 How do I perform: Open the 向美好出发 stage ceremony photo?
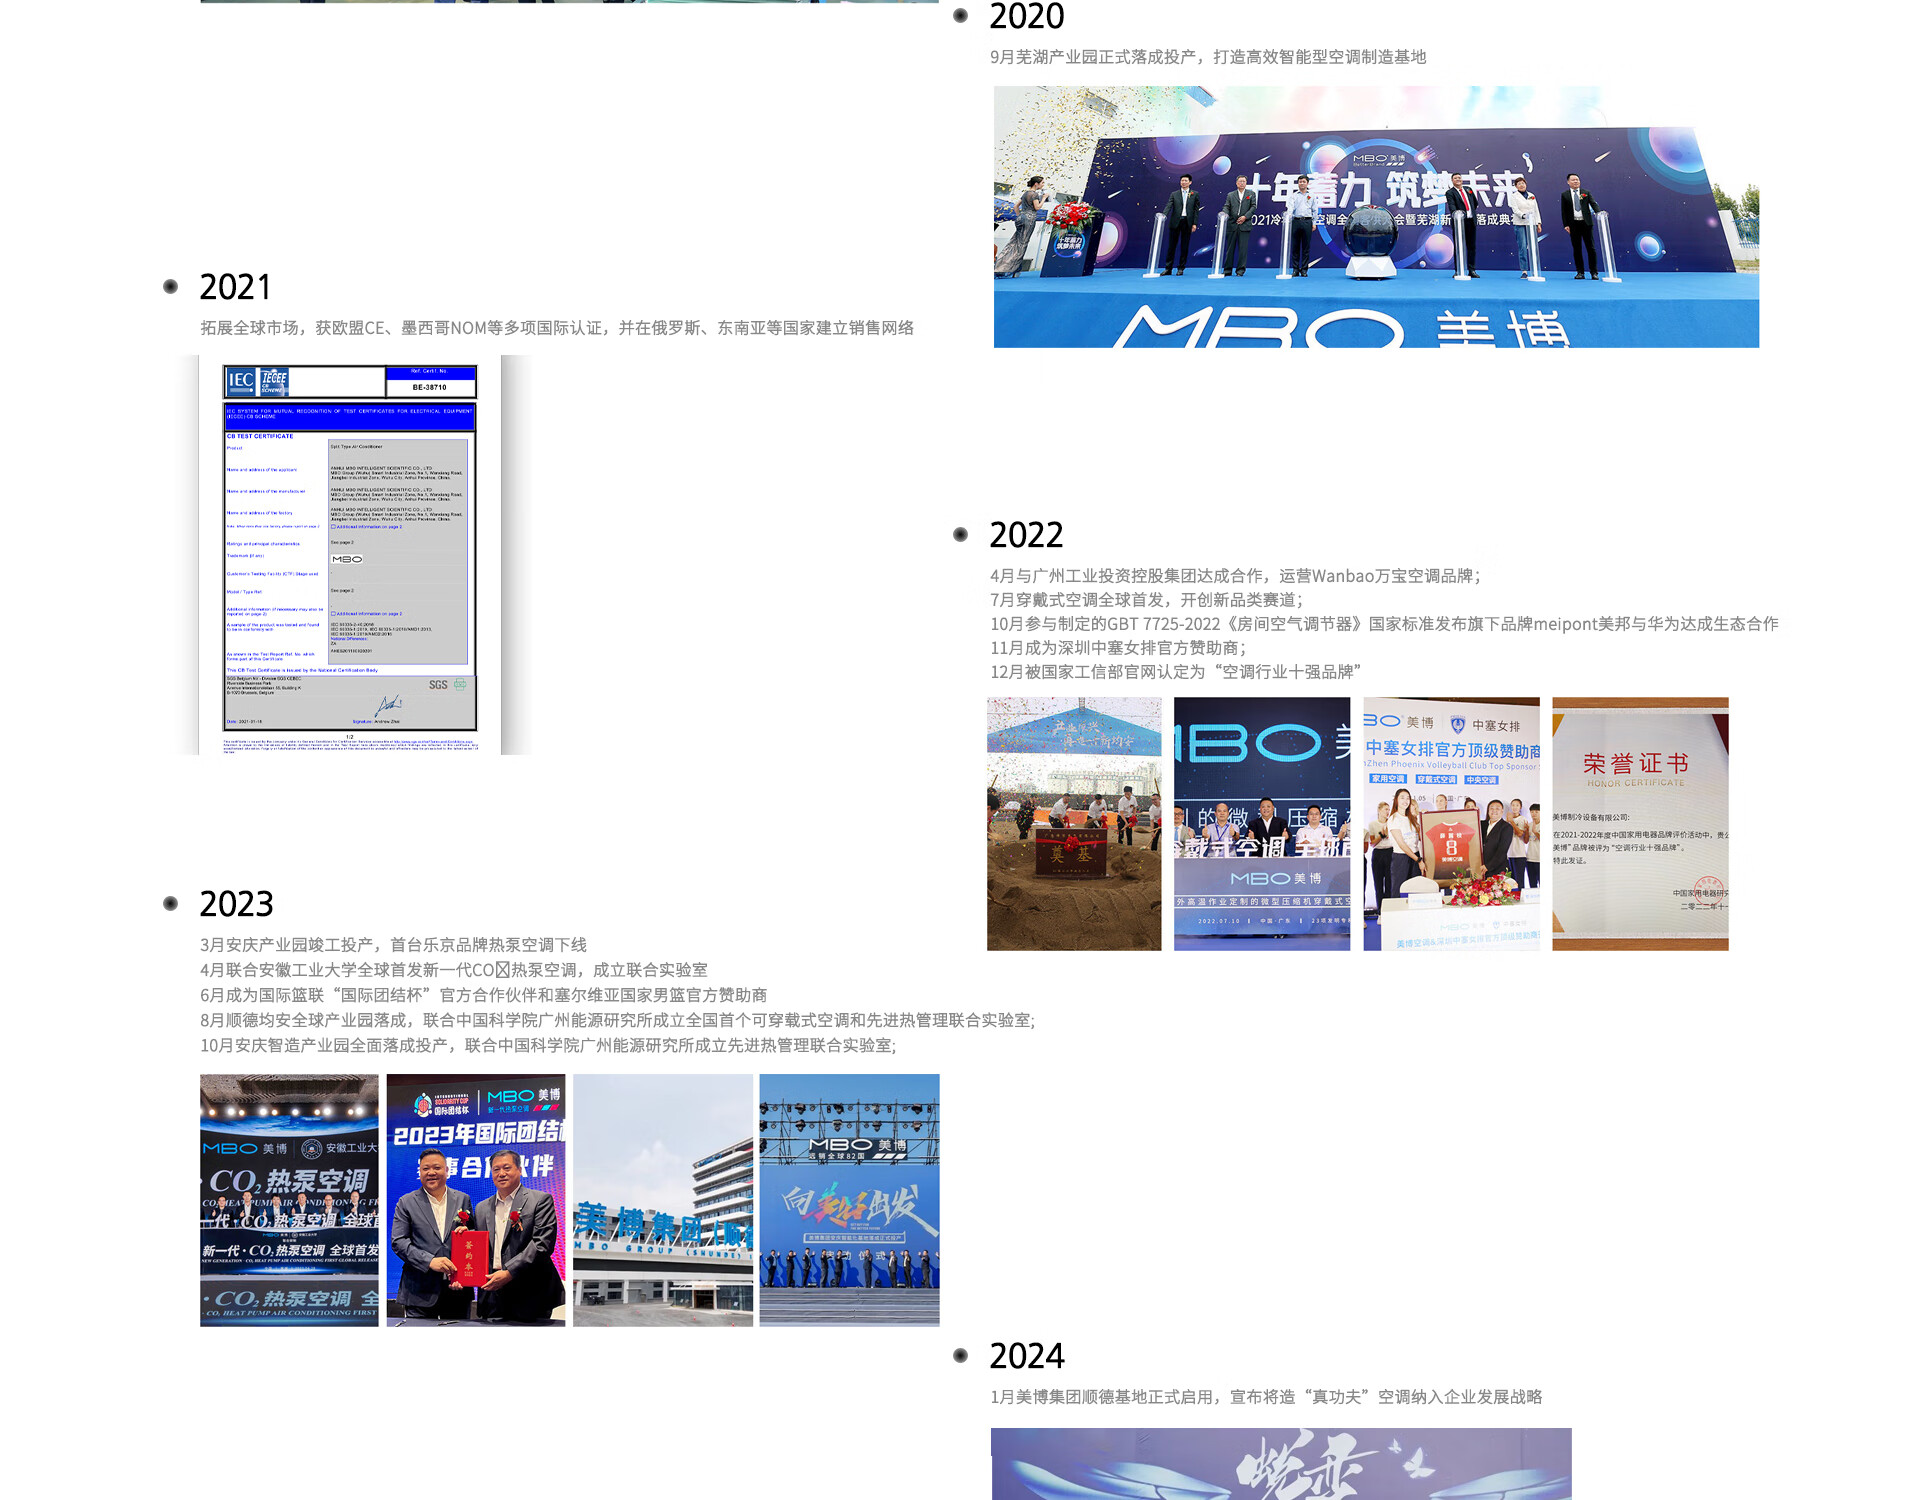coord(849,1200)
